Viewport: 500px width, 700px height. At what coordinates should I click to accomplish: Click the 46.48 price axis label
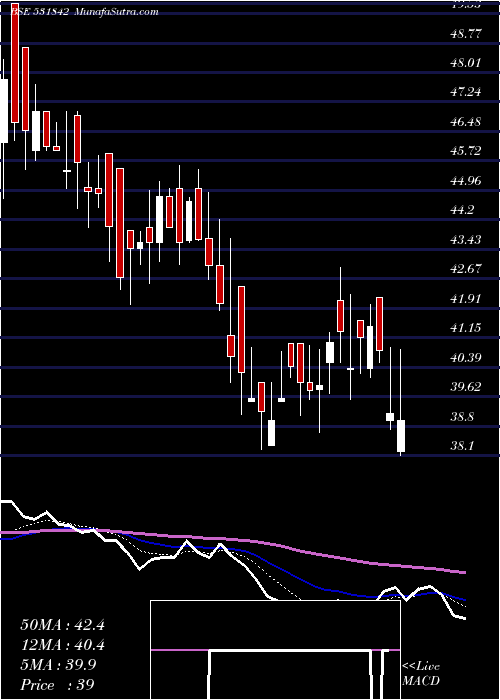pyautogui.click(x=464, y=122)
